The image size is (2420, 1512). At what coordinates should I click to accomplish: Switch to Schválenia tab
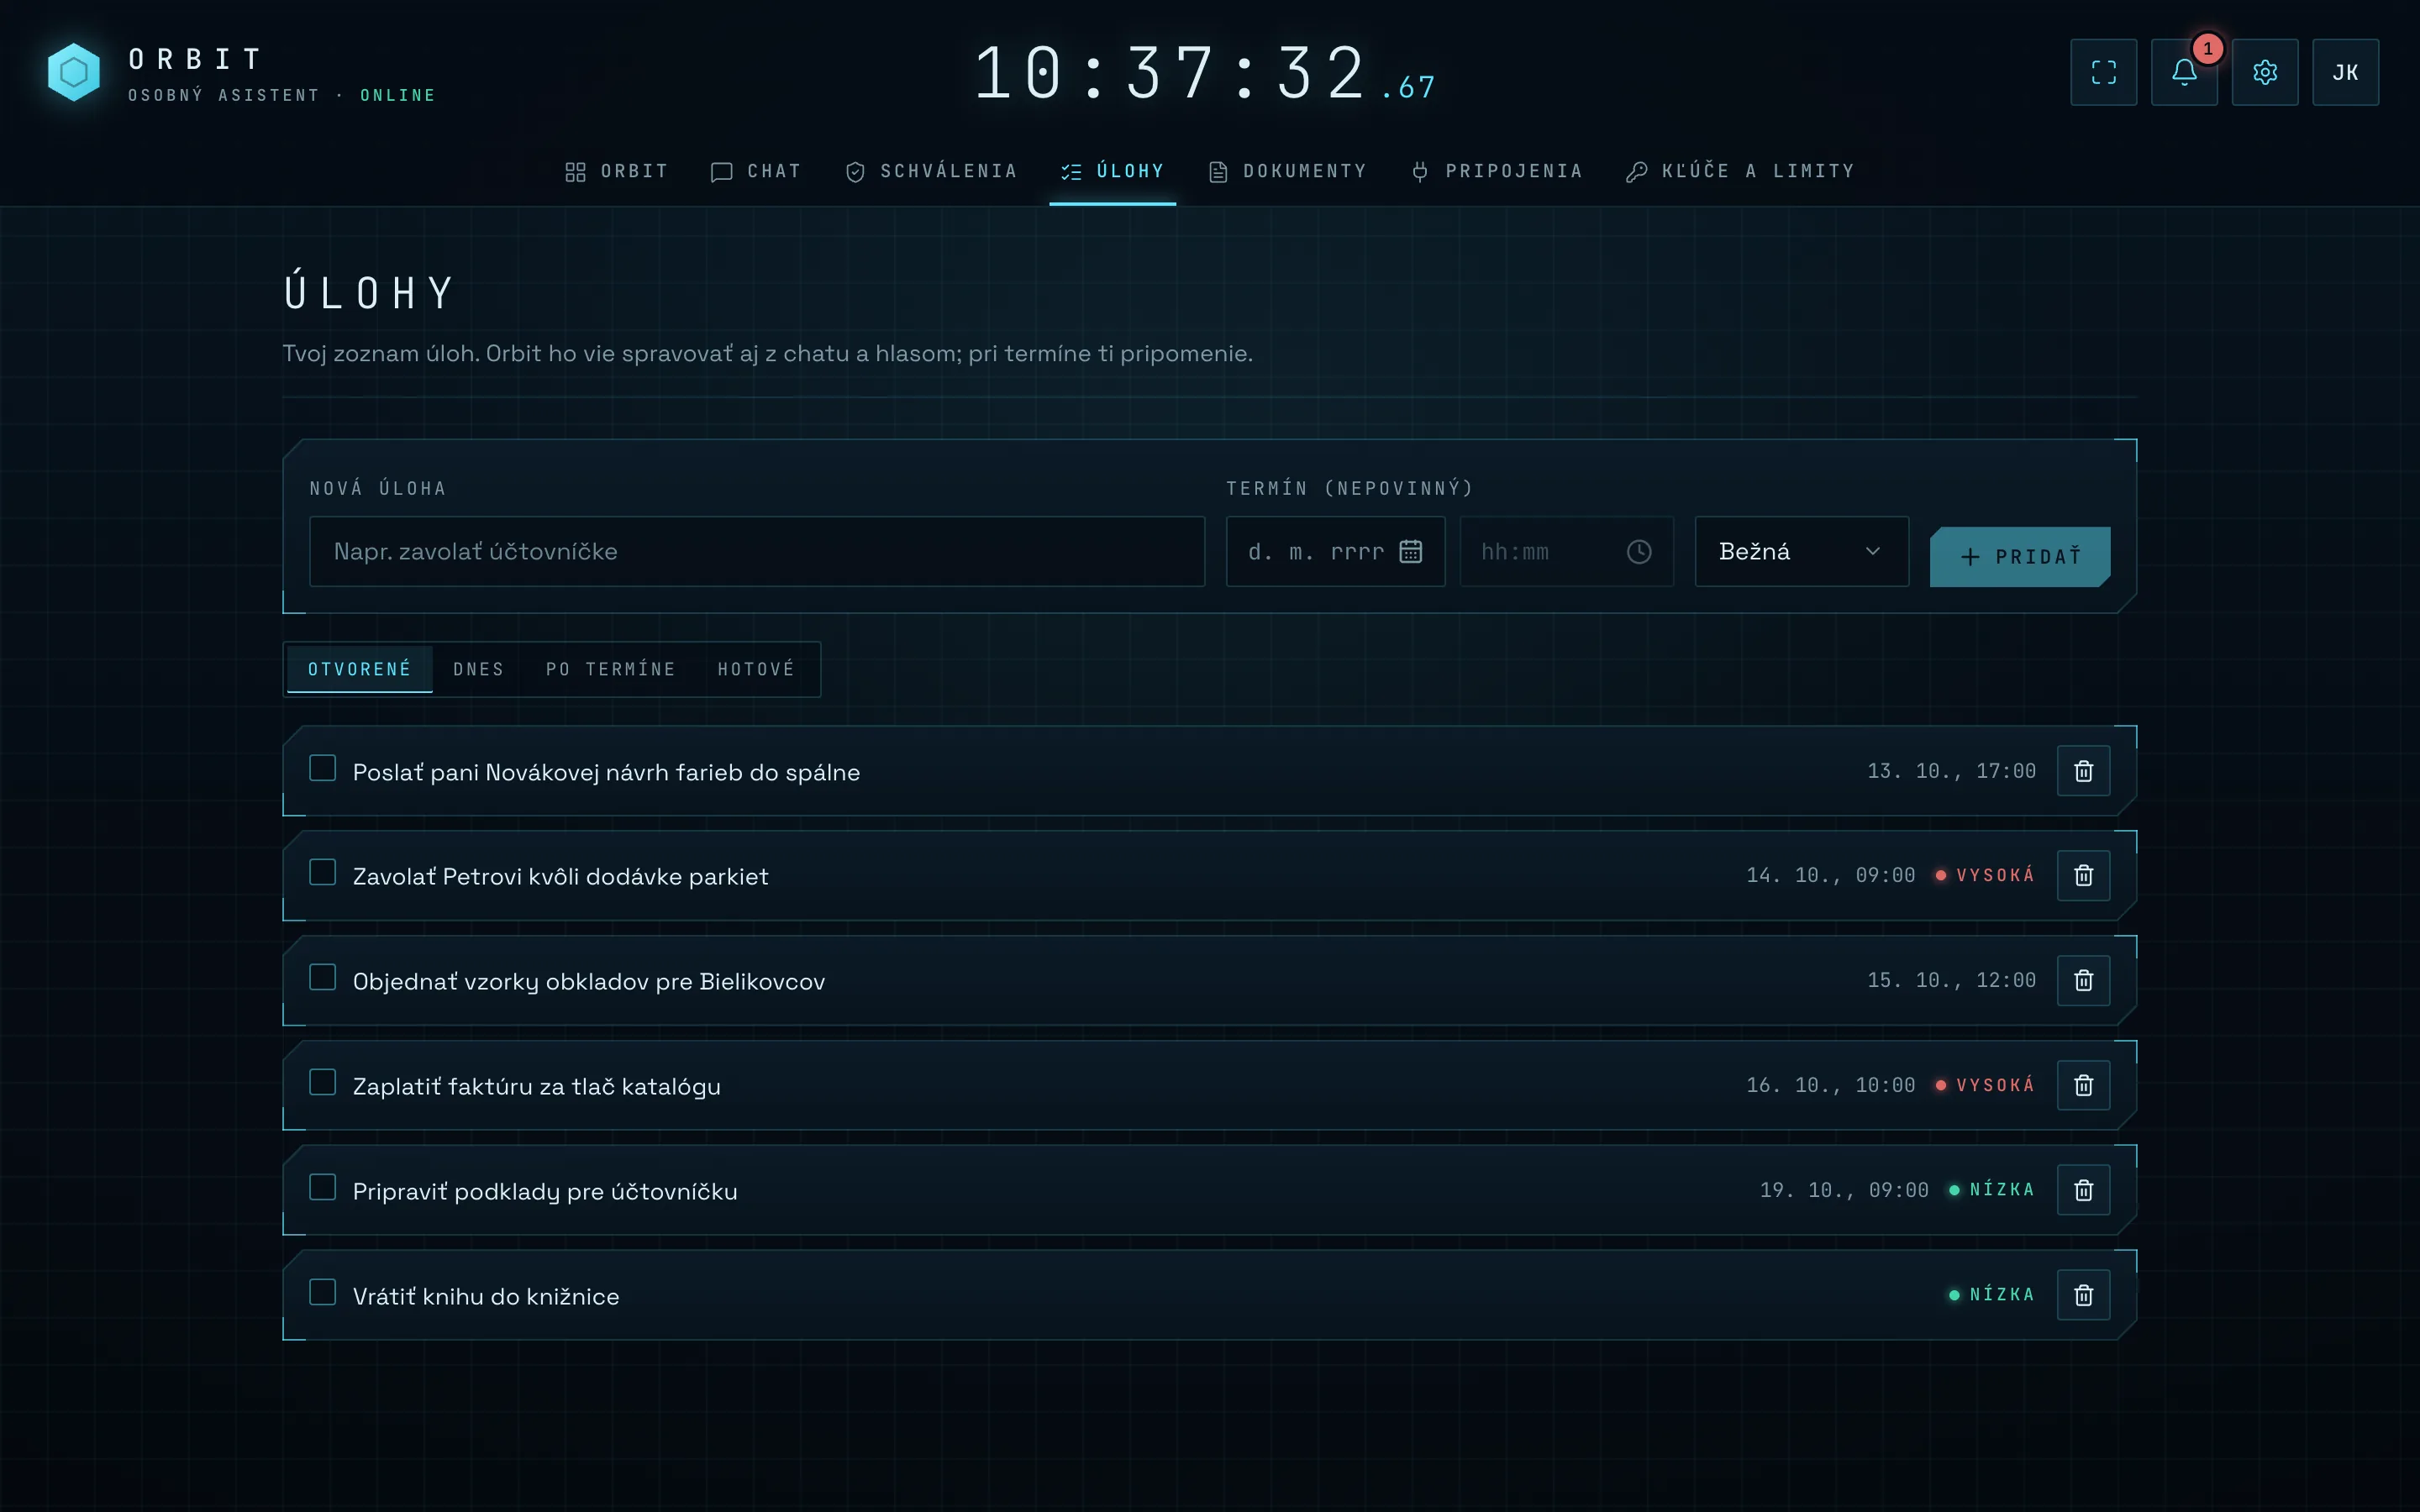point(931,171)
